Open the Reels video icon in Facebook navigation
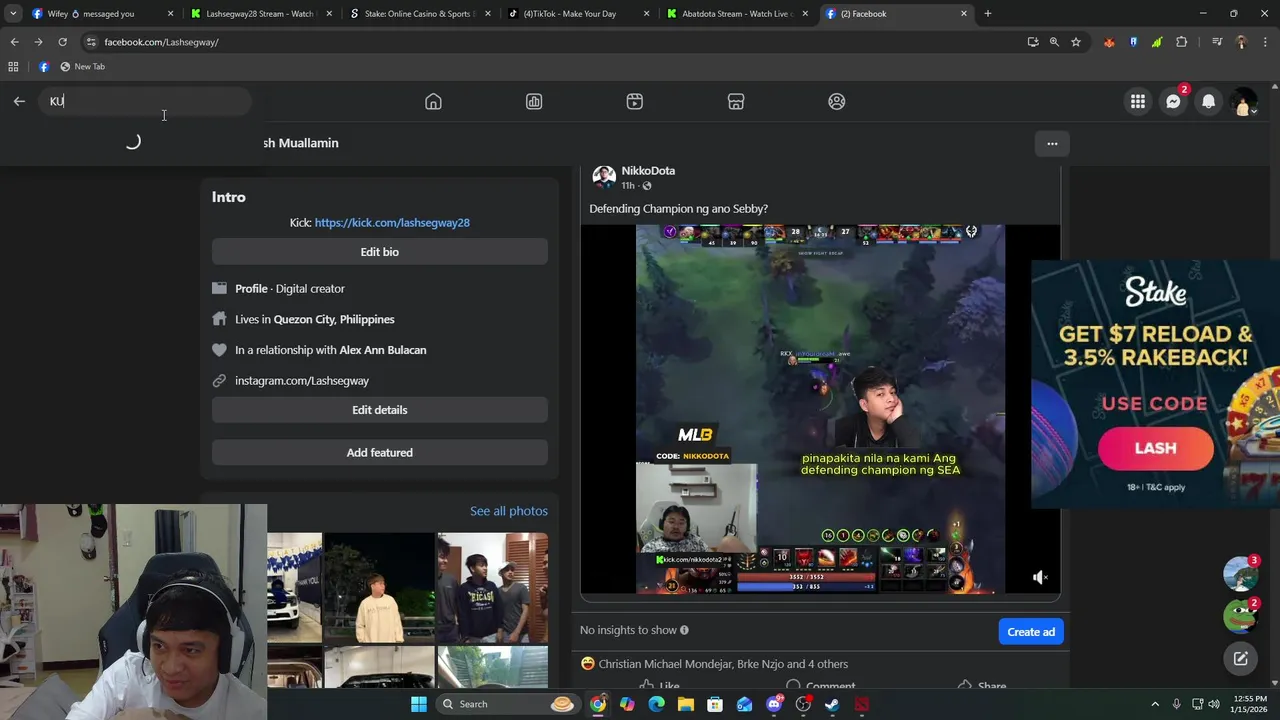The height and width of the screenshot is (720, 1280). tap(635, 101)
